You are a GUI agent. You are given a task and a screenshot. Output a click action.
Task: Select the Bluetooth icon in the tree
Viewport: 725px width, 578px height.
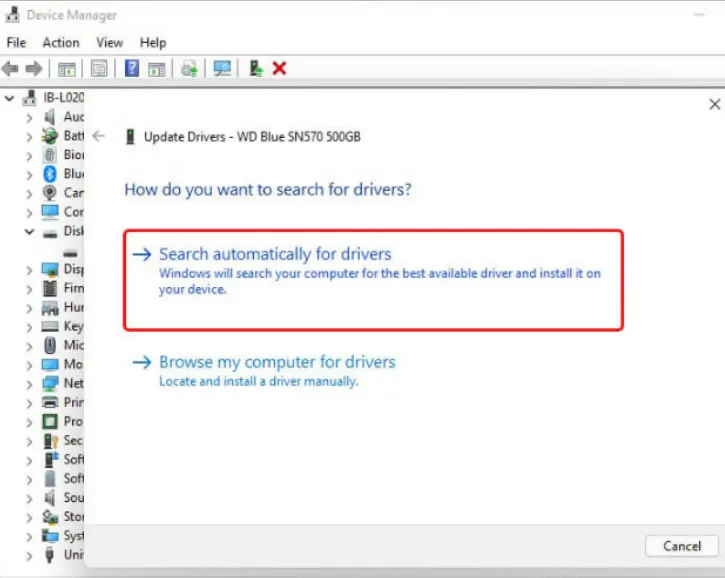(49, 174)
